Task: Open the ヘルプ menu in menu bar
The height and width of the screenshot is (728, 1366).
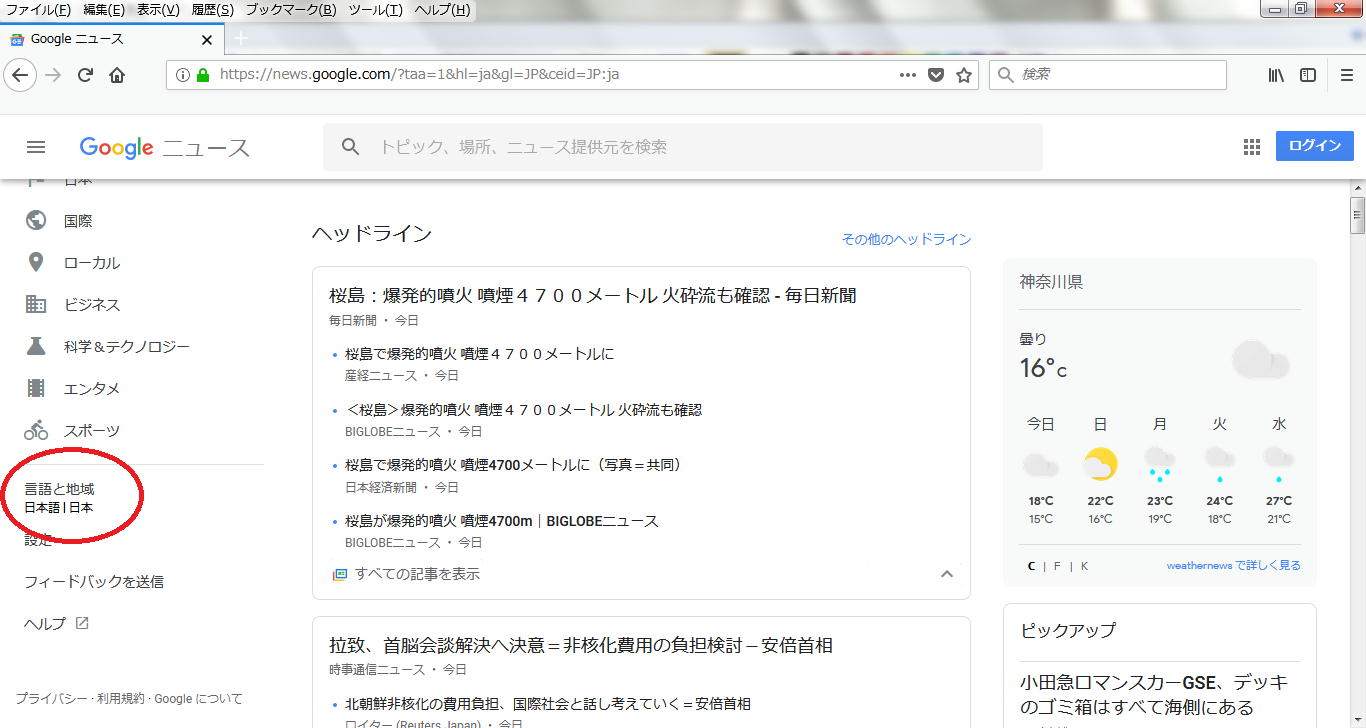Action: click(442, 10)
